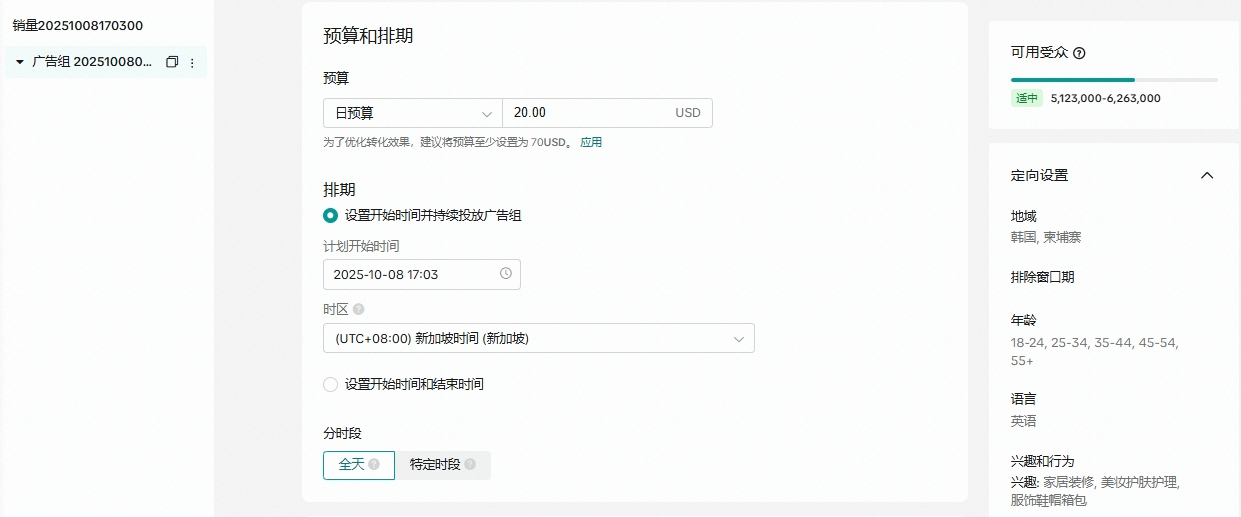The image size is (1241, 517).
Task: Click the help icon inside the 特定时段 button
Action: click(x=470, y=465)
